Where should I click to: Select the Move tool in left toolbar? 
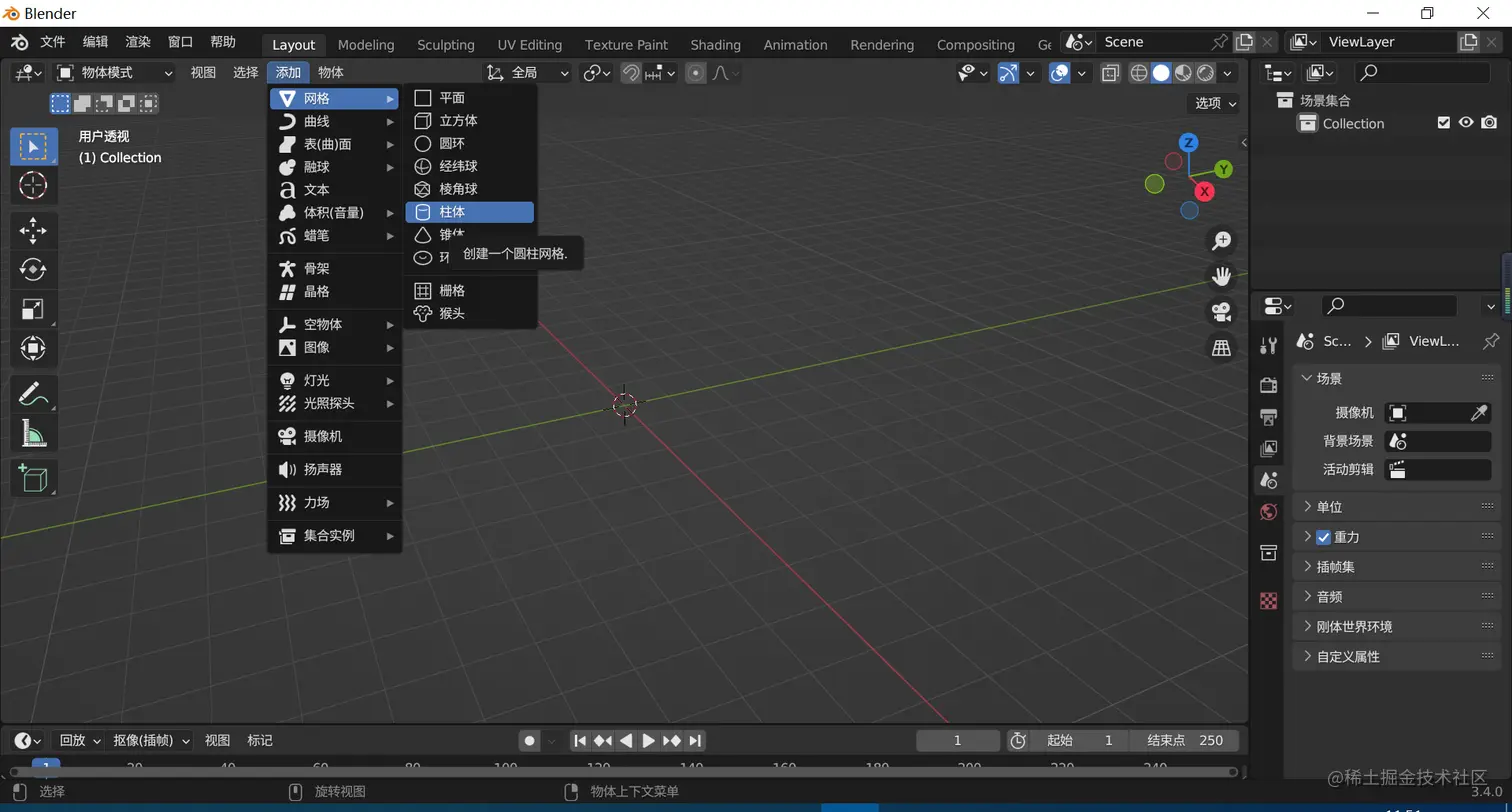(x=33, y=230)
